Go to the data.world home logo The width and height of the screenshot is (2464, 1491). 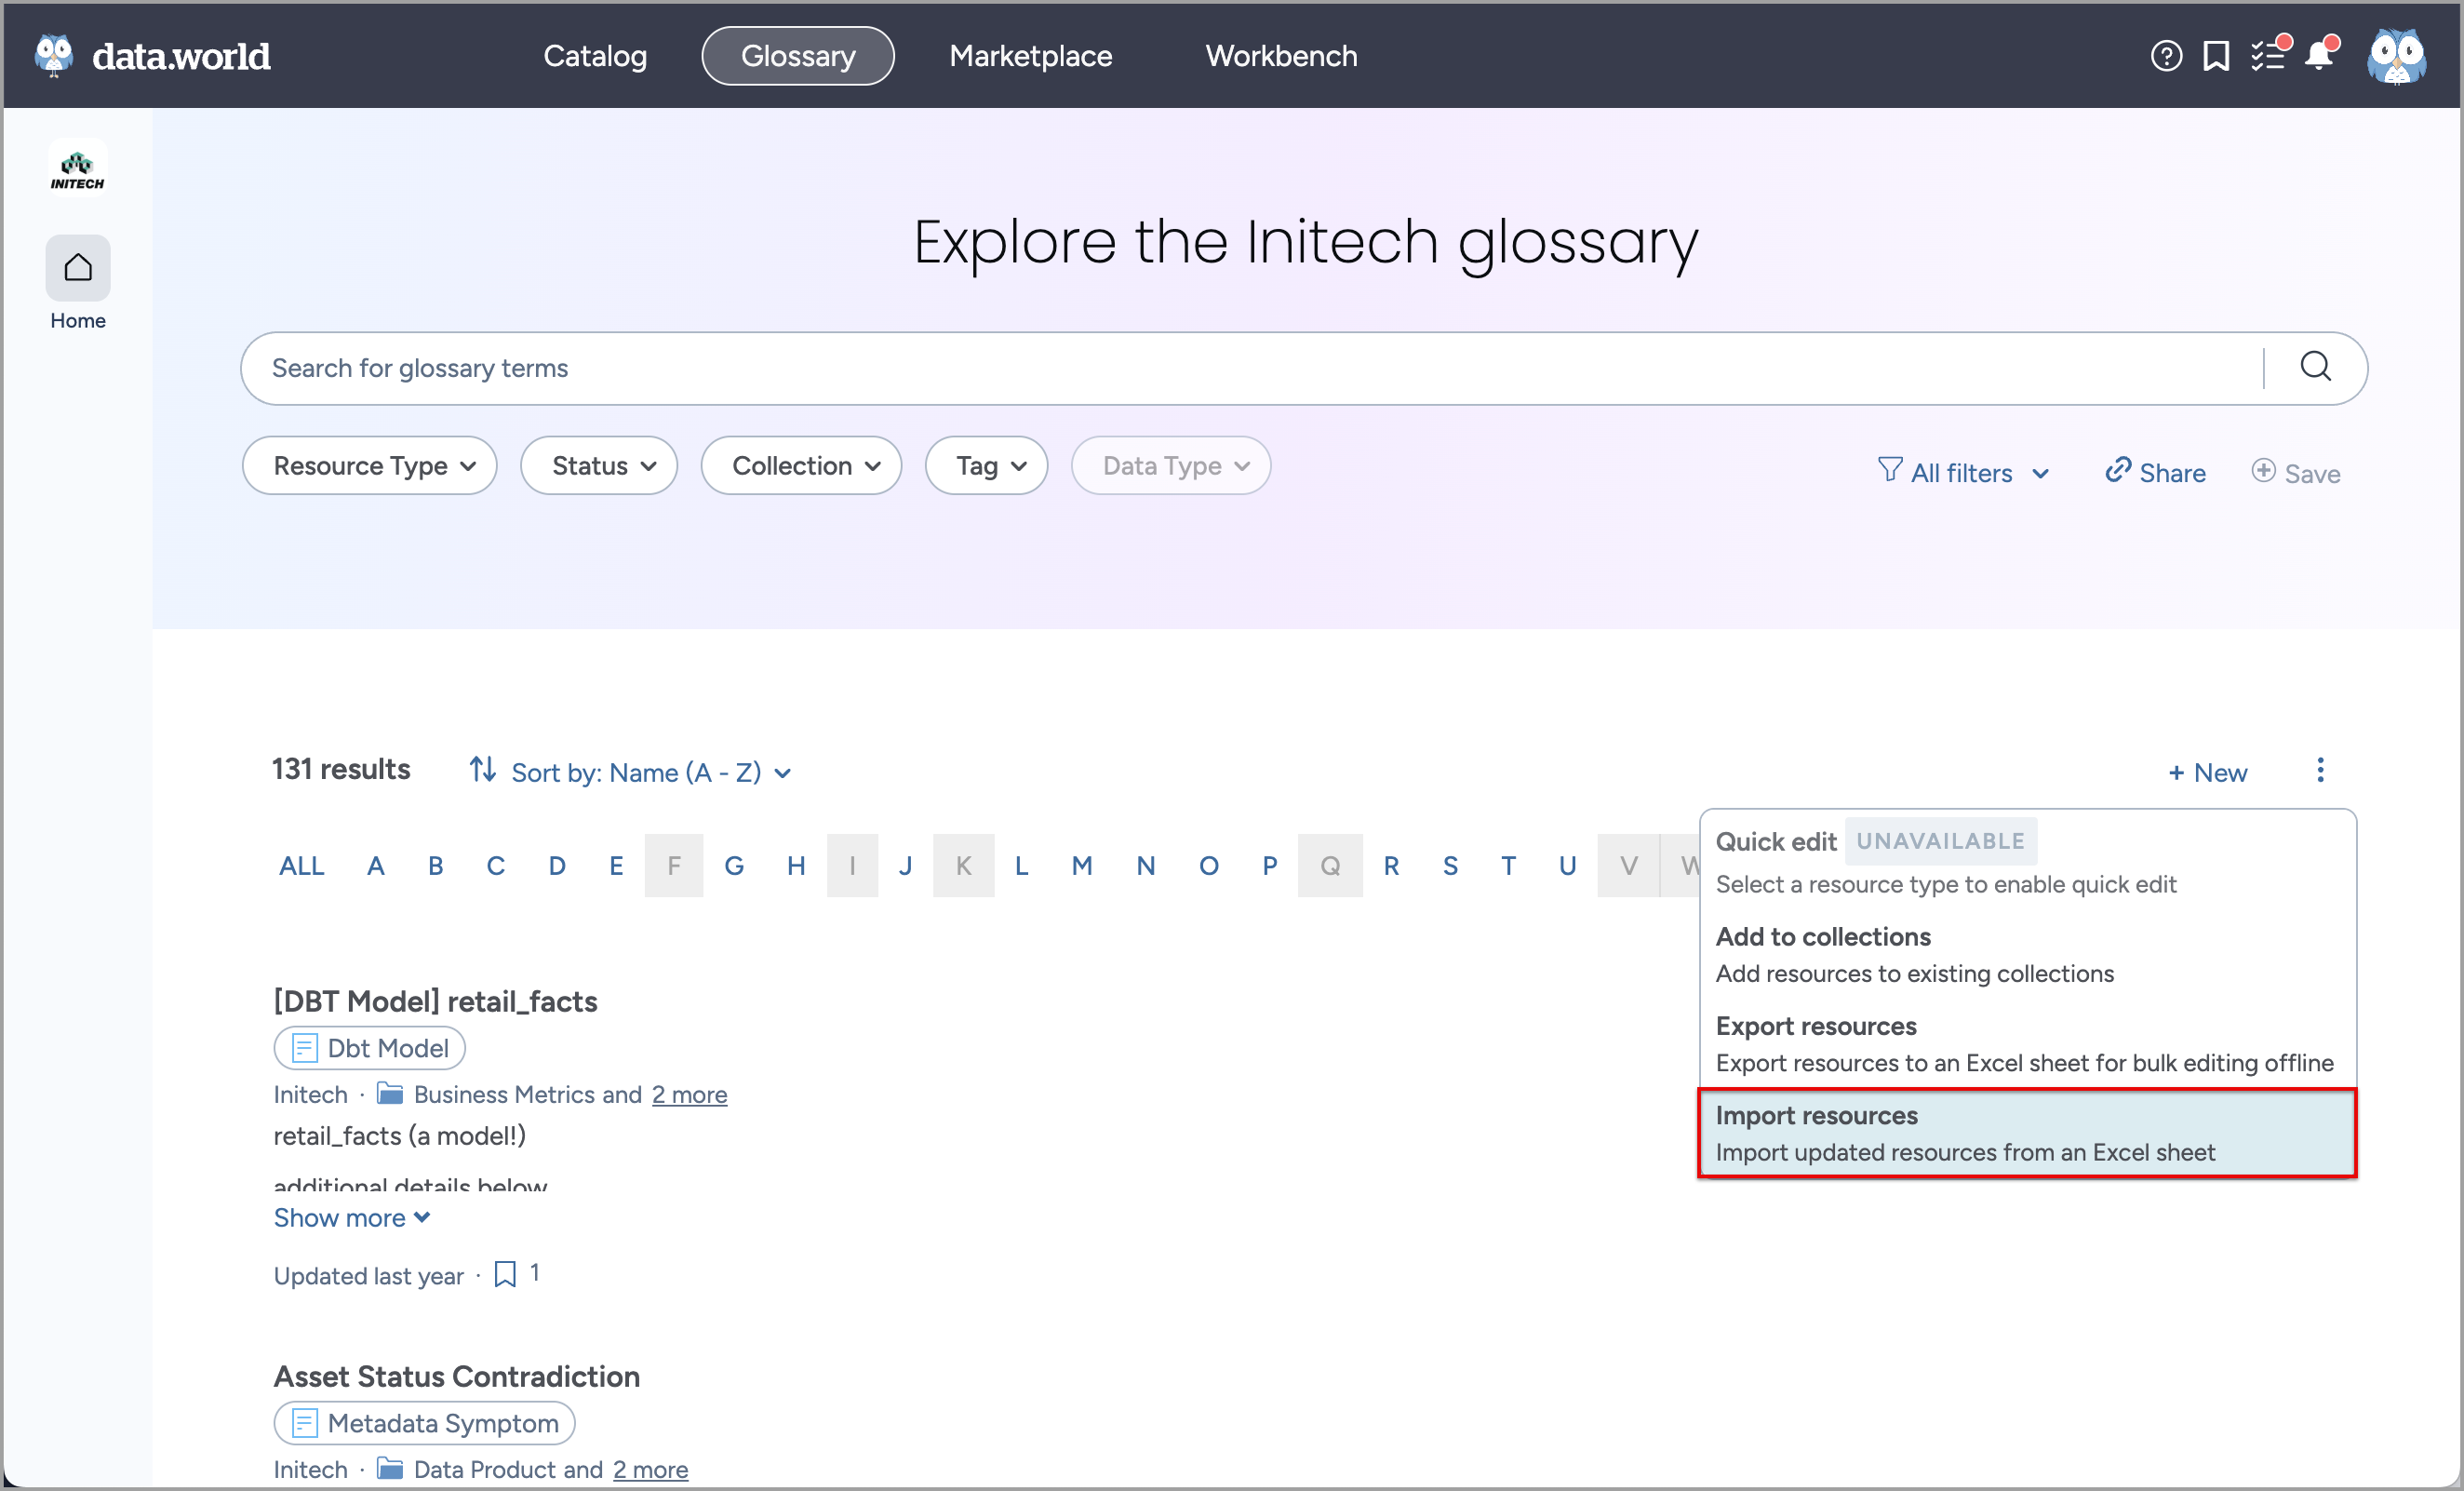click(x=152, y=55)
